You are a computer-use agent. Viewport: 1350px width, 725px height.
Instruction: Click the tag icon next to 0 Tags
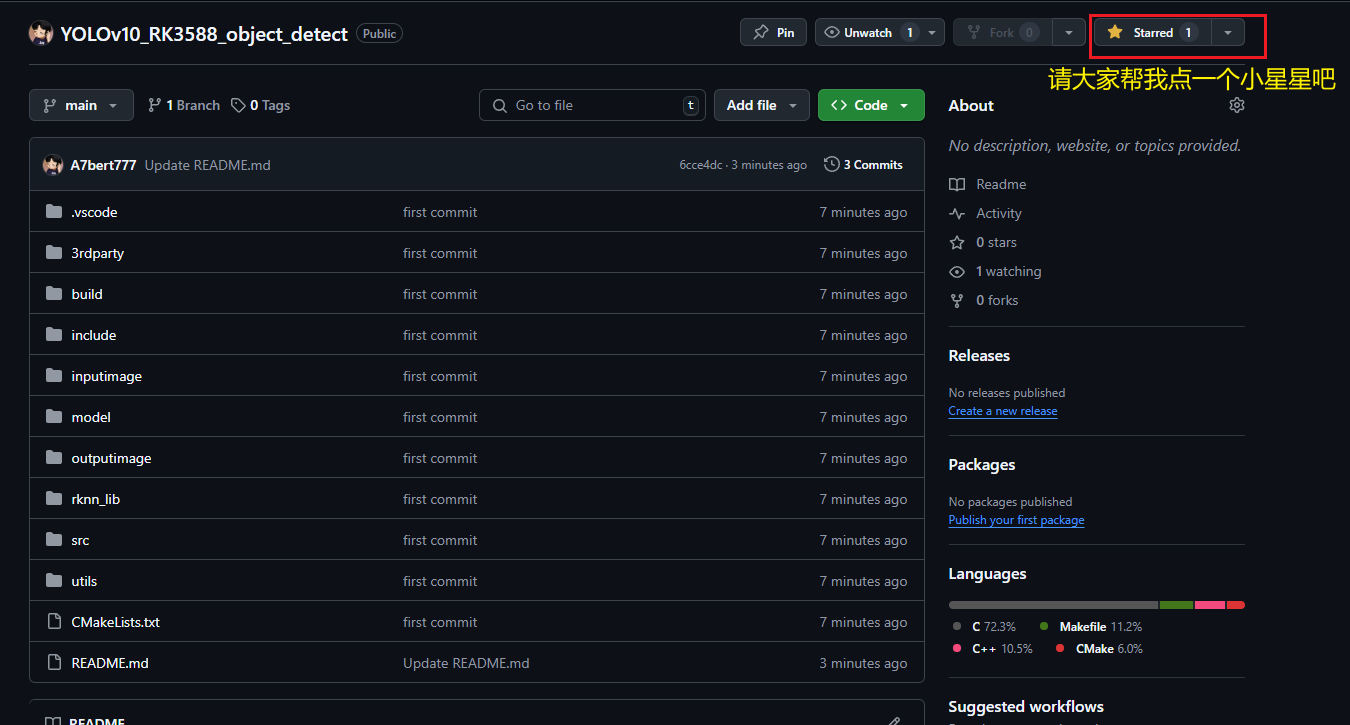(238, 105)
